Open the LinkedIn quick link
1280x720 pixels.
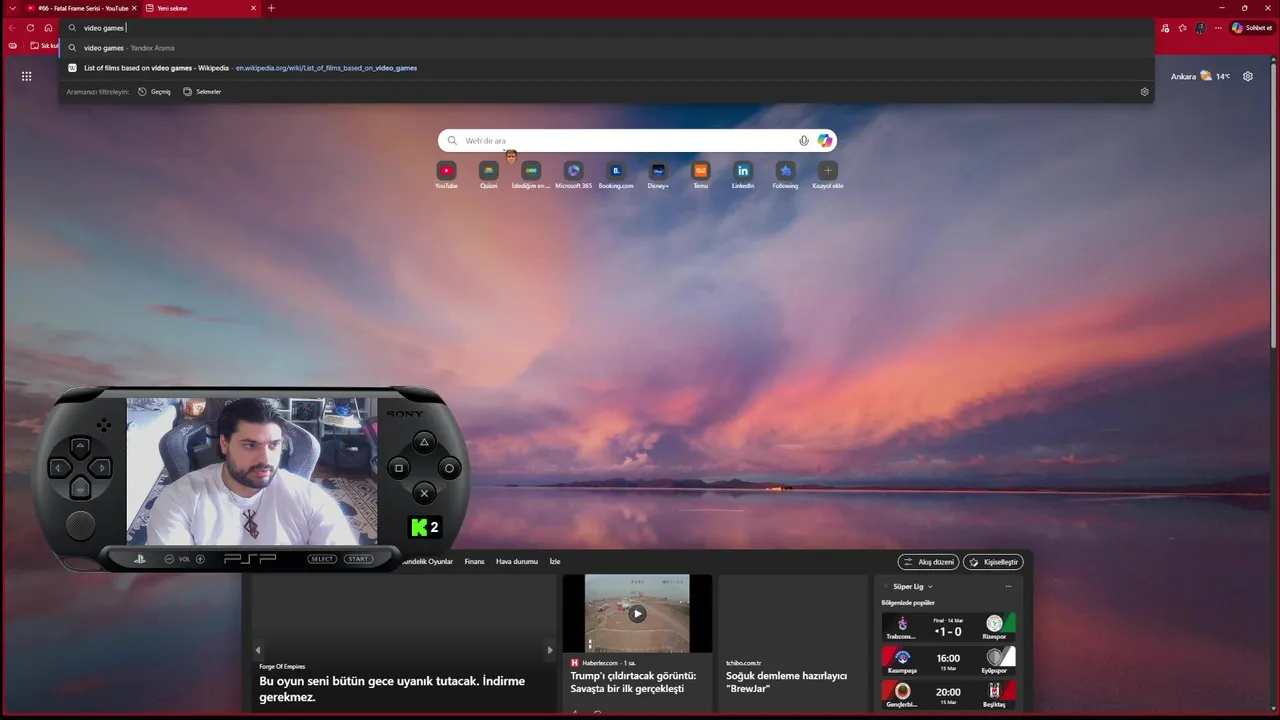click(743, 175)
